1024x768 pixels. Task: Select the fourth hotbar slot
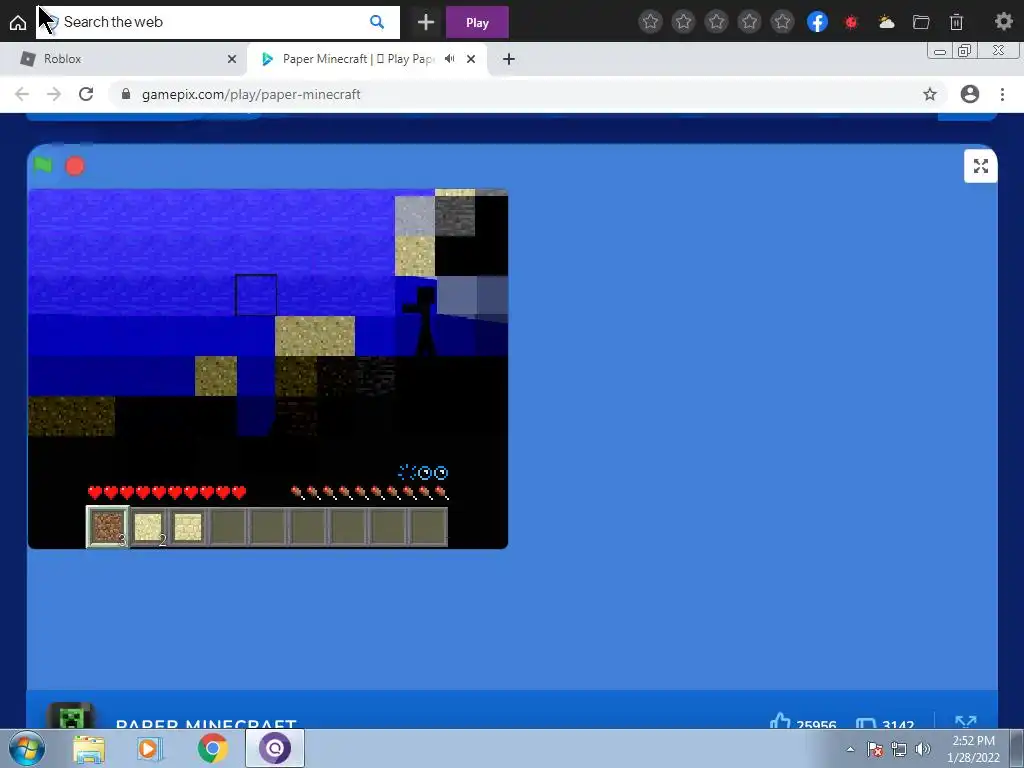[228, 526]
